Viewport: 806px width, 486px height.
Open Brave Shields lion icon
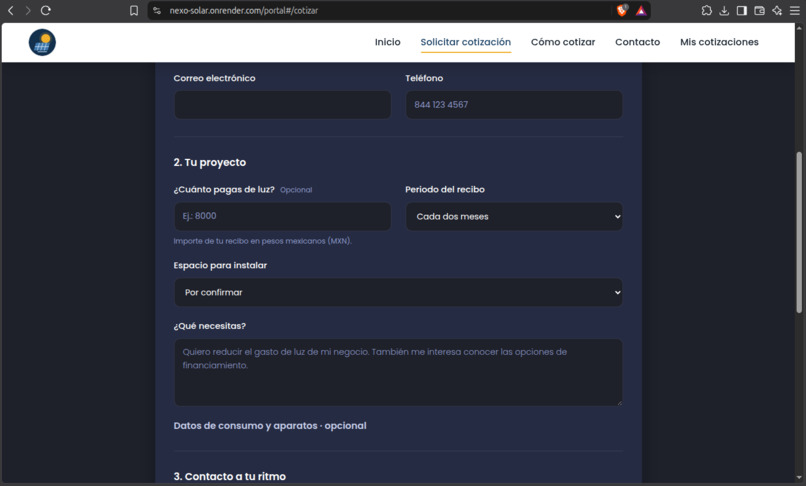(622, 10)
